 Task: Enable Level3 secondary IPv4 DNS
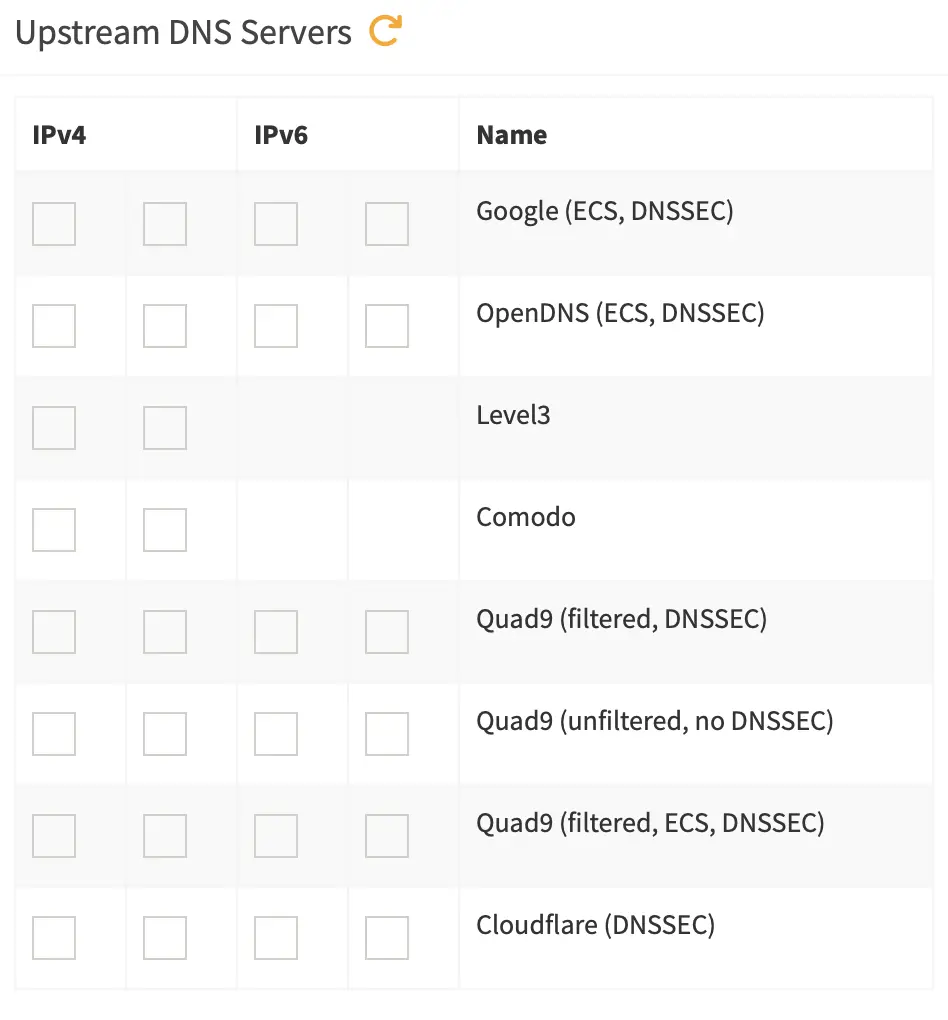pyautogui.click(x=164, y=427)
